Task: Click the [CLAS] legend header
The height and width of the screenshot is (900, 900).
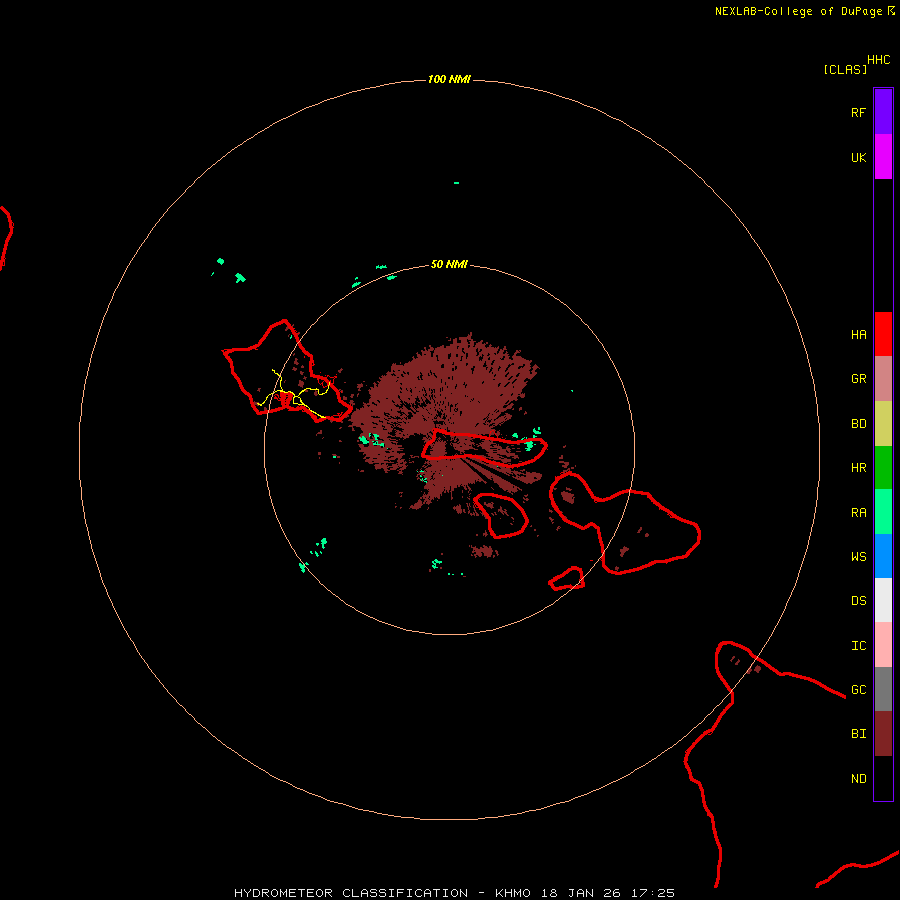Action: [845, 69]
